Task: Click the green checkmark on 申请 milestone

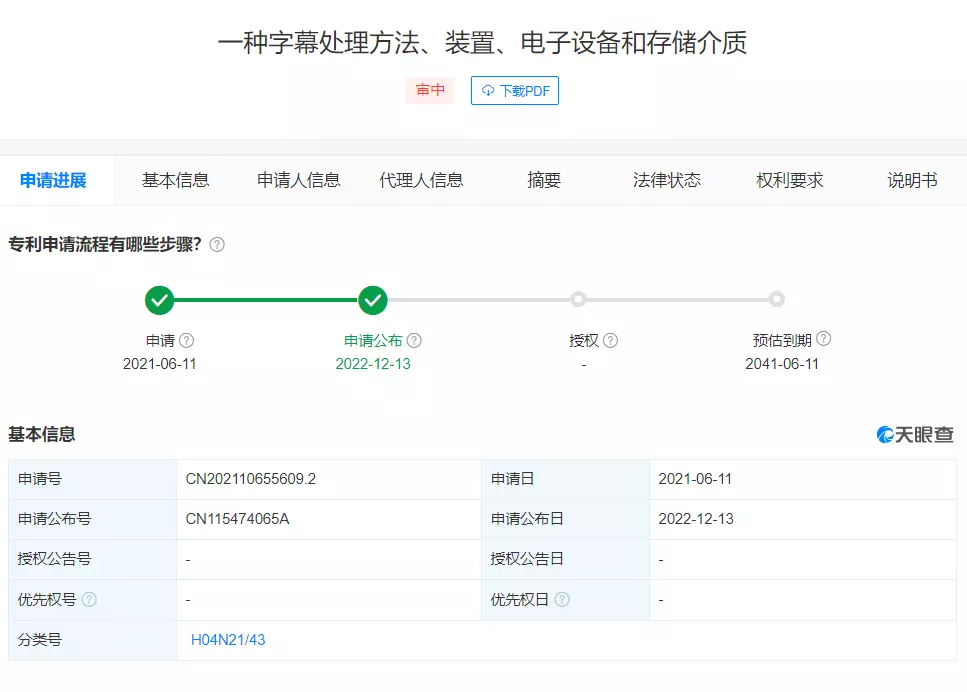Action: 160,299
